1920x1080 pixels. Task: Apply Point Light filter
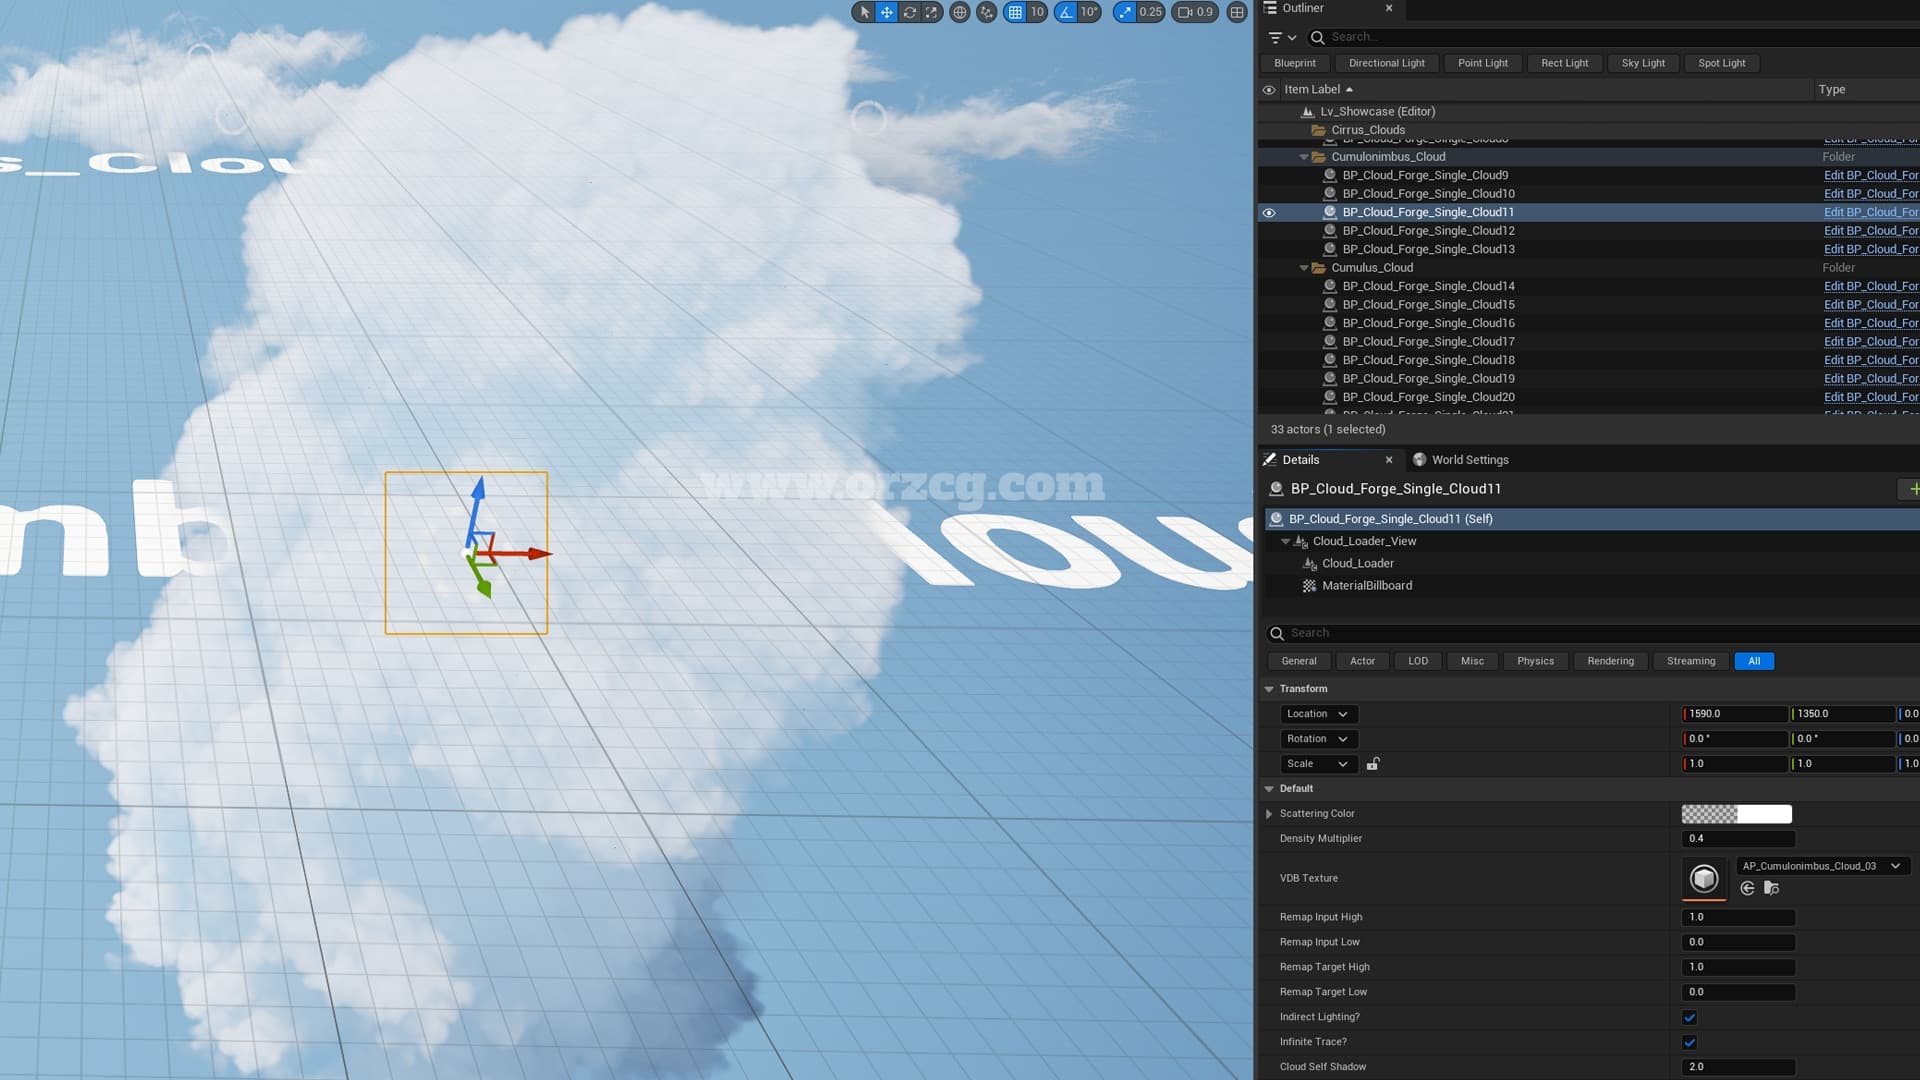(x=1482, y=63)
